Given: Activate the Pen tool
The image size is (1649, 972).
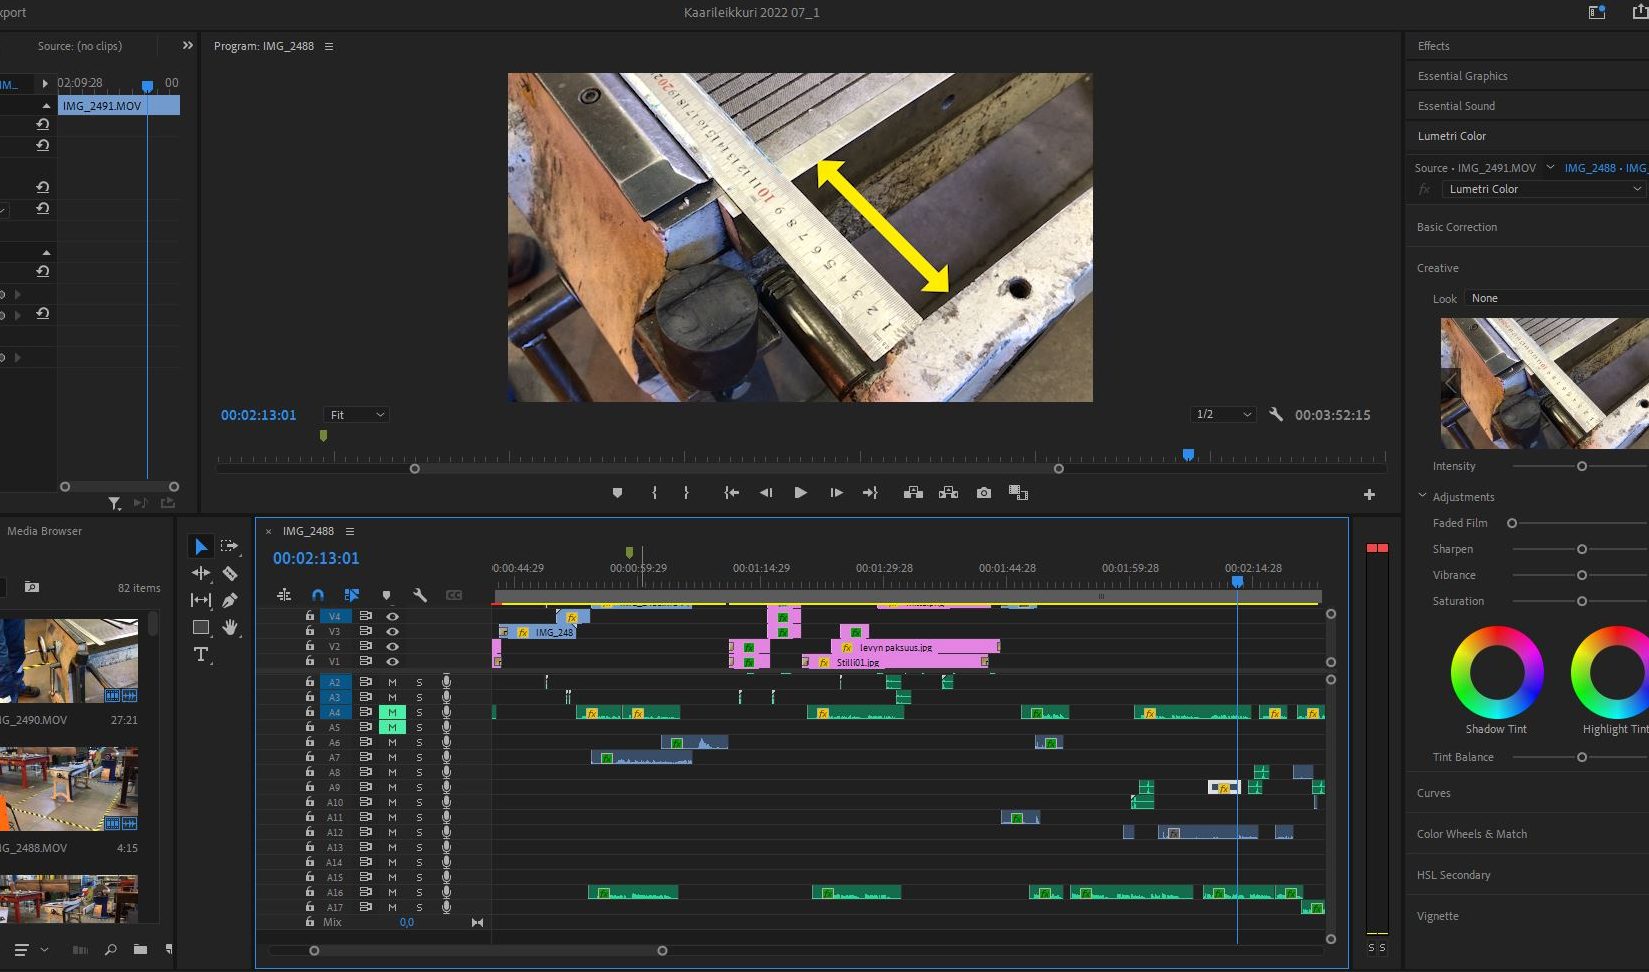Looking at the screenshot, I should click(230, 600).
